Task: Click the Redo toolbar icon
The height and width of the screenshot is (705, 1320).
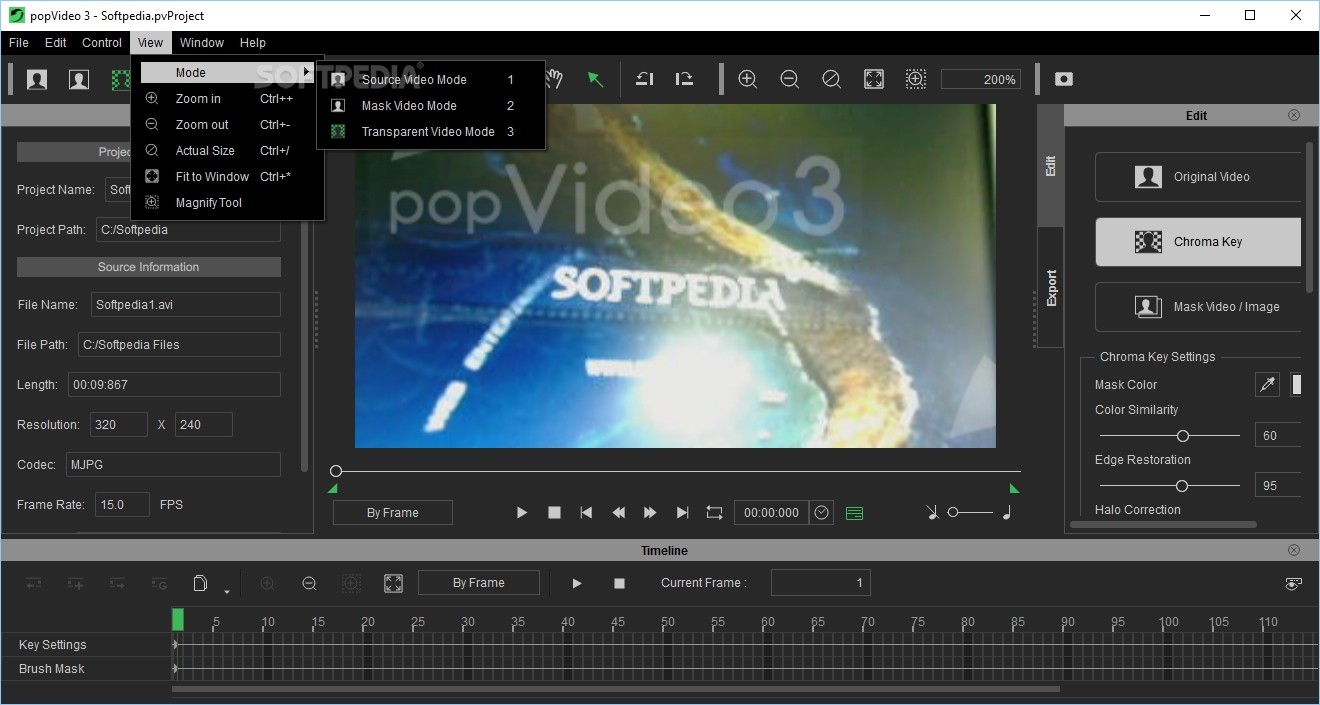Action: (684, 79)
